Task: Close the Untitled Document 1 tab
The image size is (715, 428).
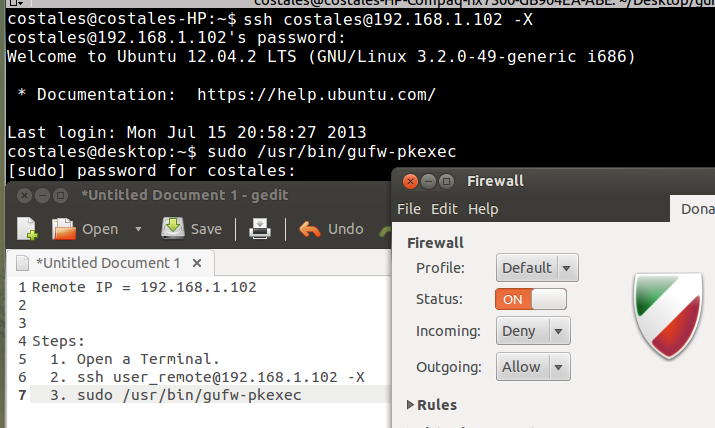Action: 197,263
